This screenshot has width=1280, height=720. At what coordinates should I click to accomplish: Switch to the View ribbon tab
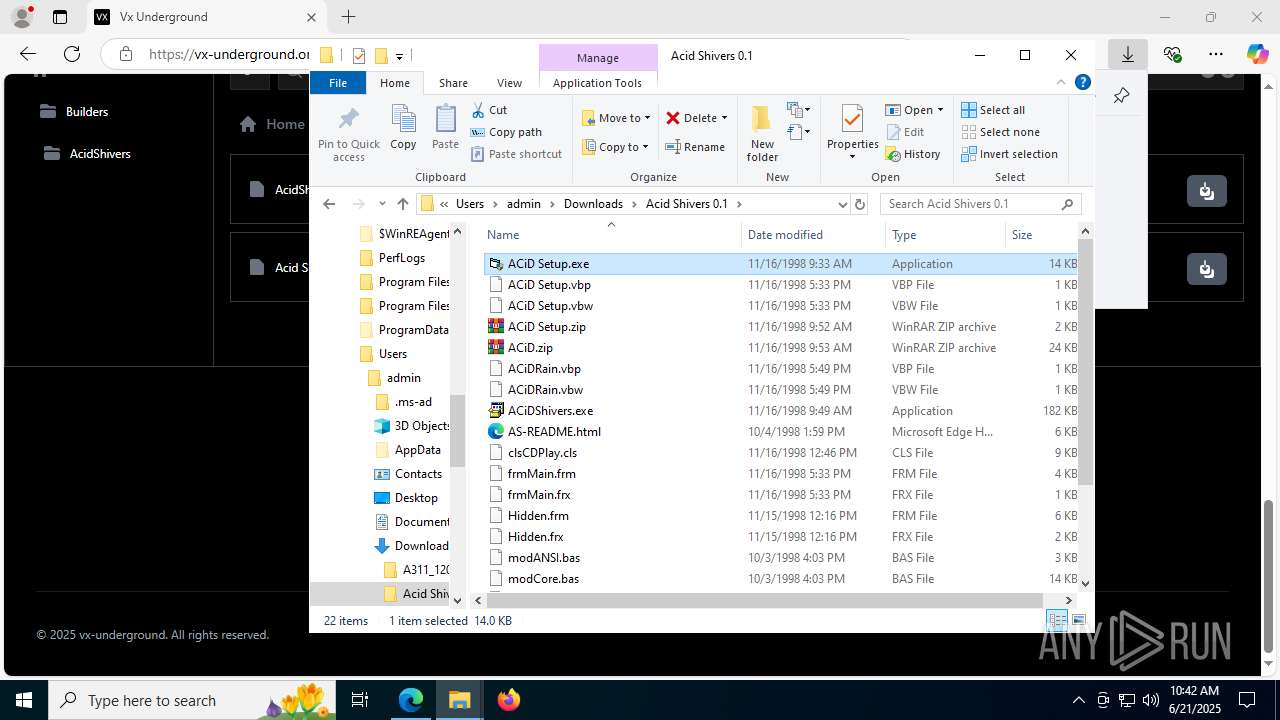(x=509, y=83)
